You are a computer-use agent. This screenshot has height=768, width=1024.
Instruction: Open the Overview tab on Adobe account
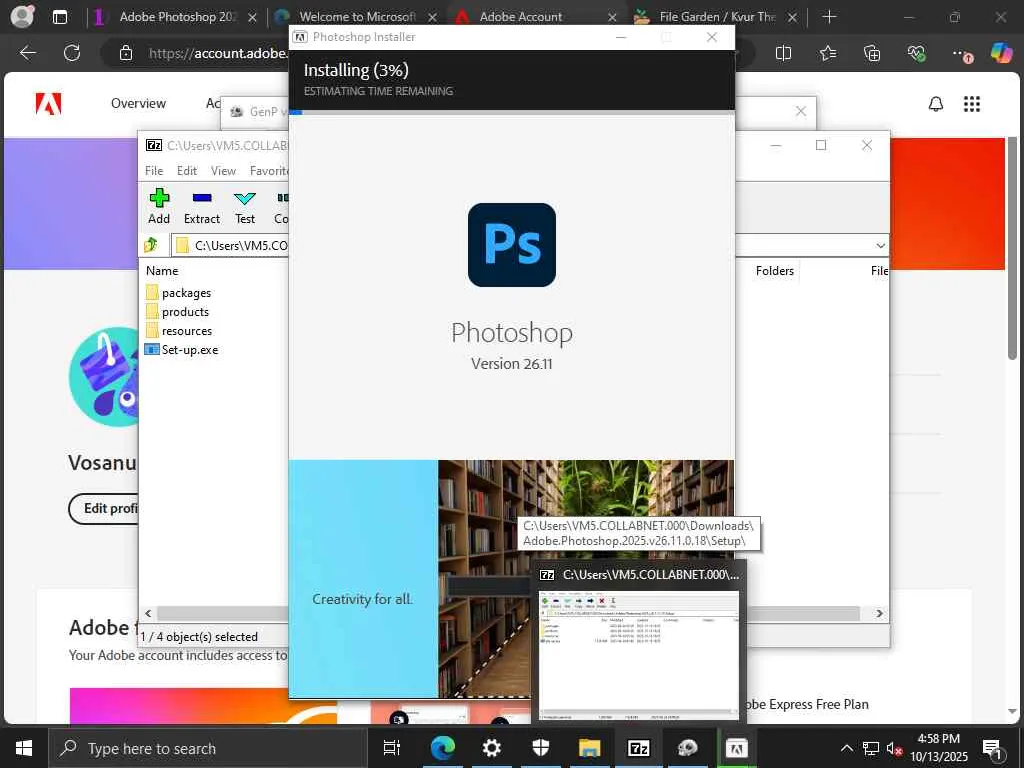click(x=138, y=103)
